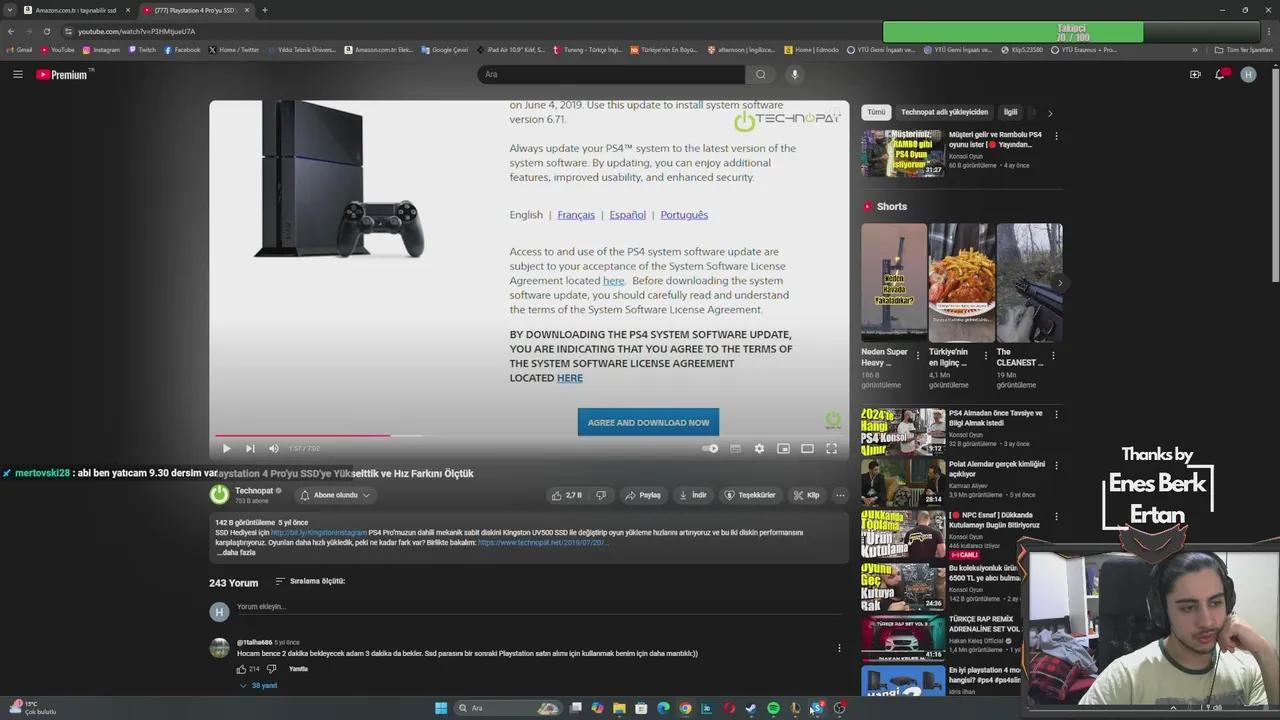
Task: Select the Tümü filter chip
Action: 876,112
